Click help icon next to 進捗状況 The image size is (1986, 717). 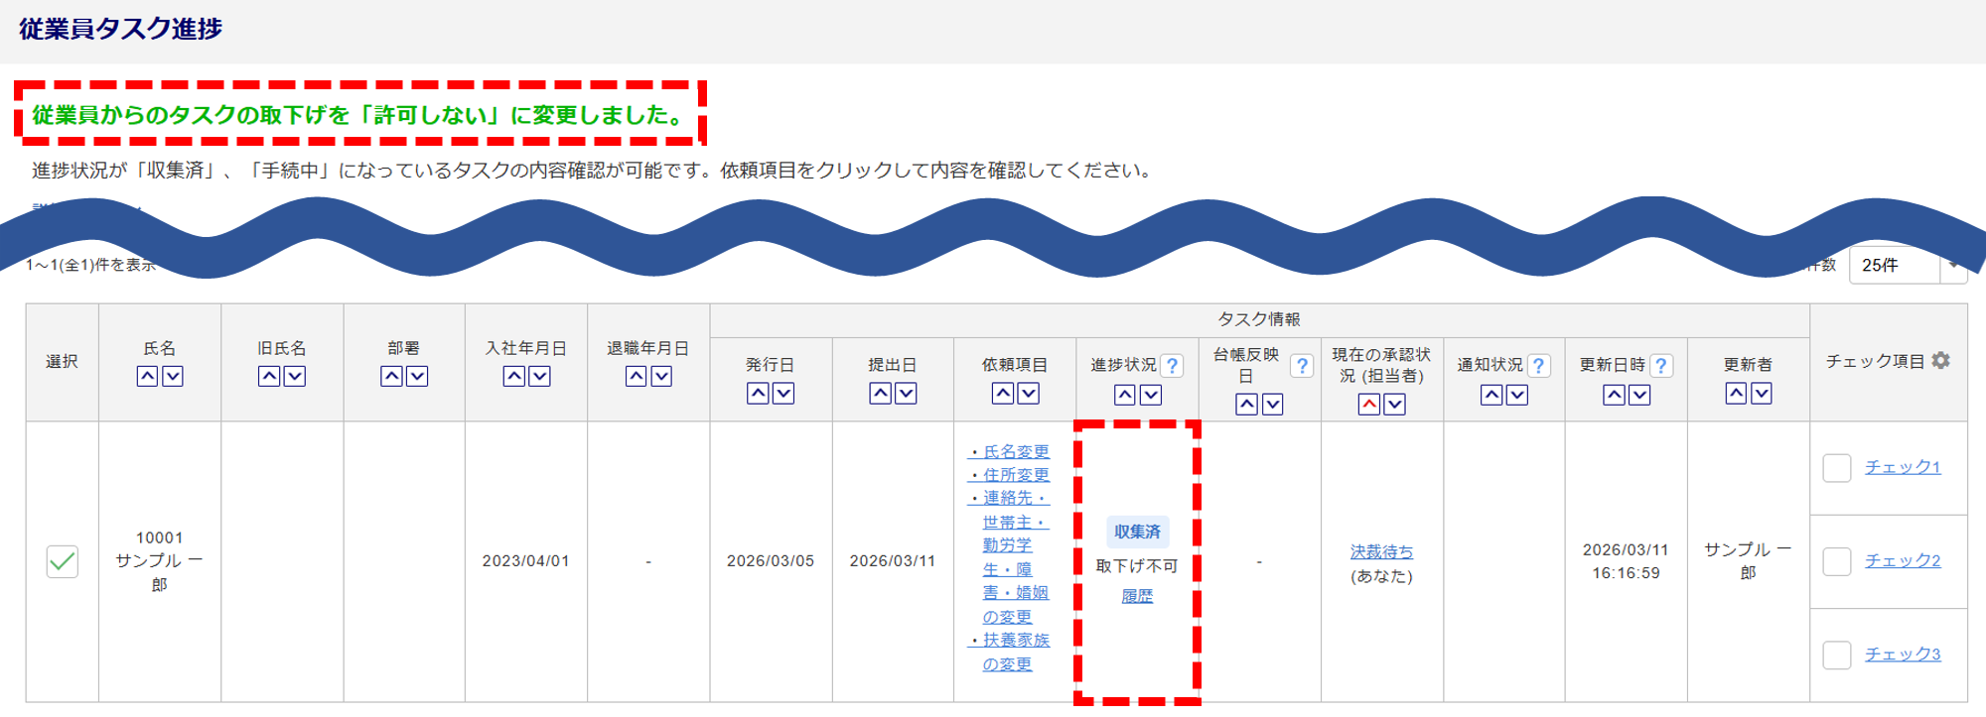click(x=1172, y=366)
